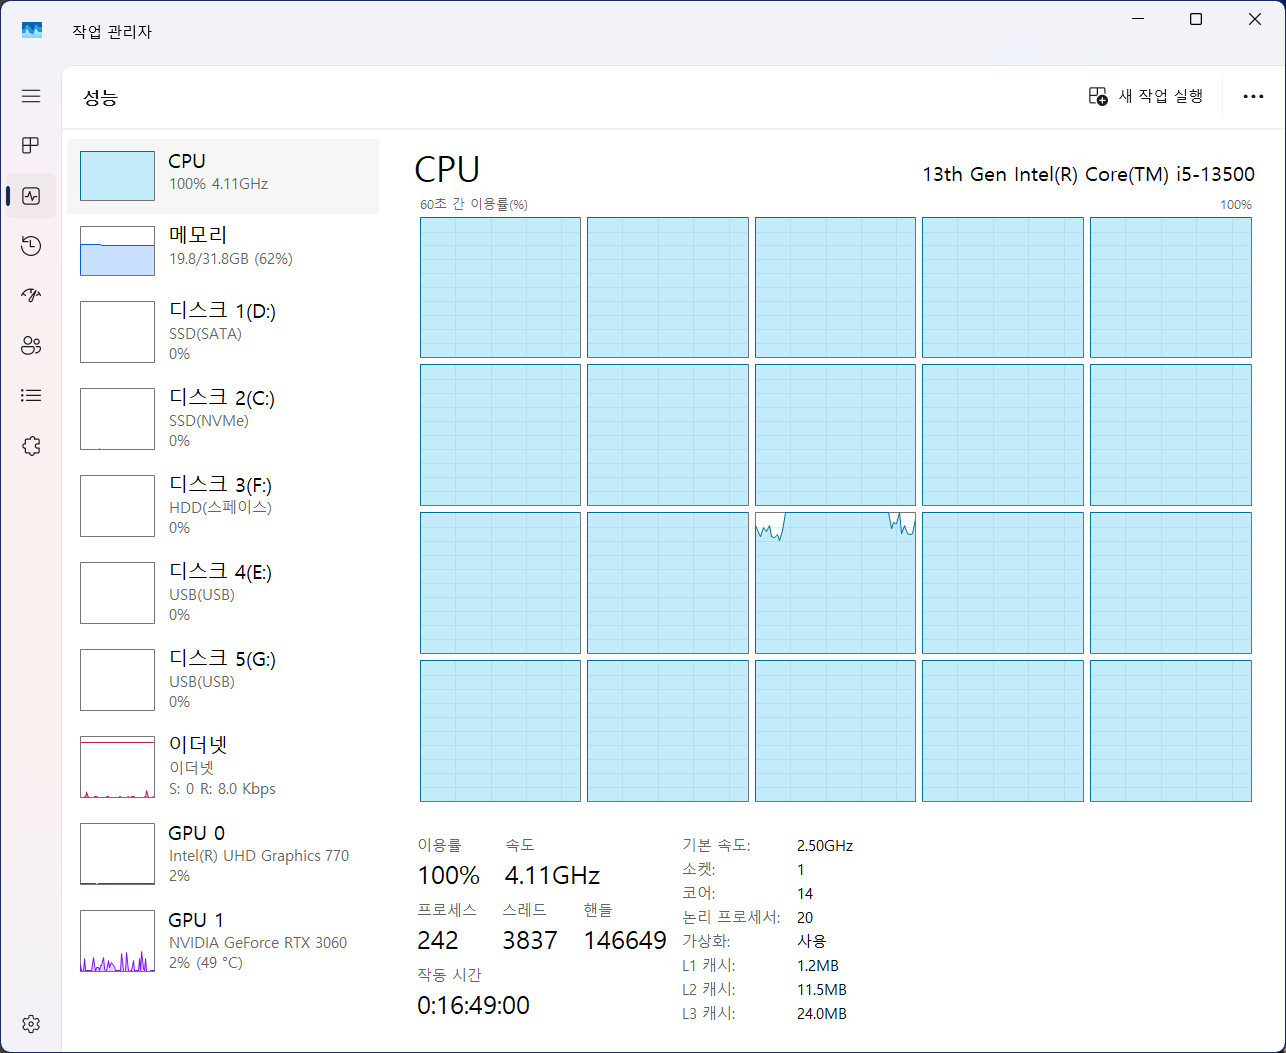Image resolution: width=1286 pixels, height=1053 pixels.
Task: Click the core graph showing usage dips
Action: (835, 583)
